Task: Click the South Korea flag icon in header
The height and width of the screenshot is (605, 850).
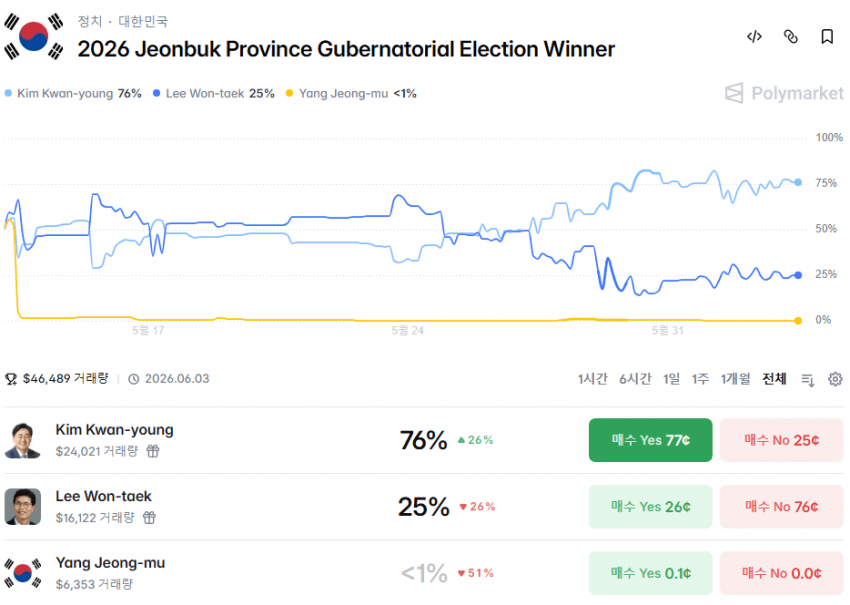Action: (33, 36)
